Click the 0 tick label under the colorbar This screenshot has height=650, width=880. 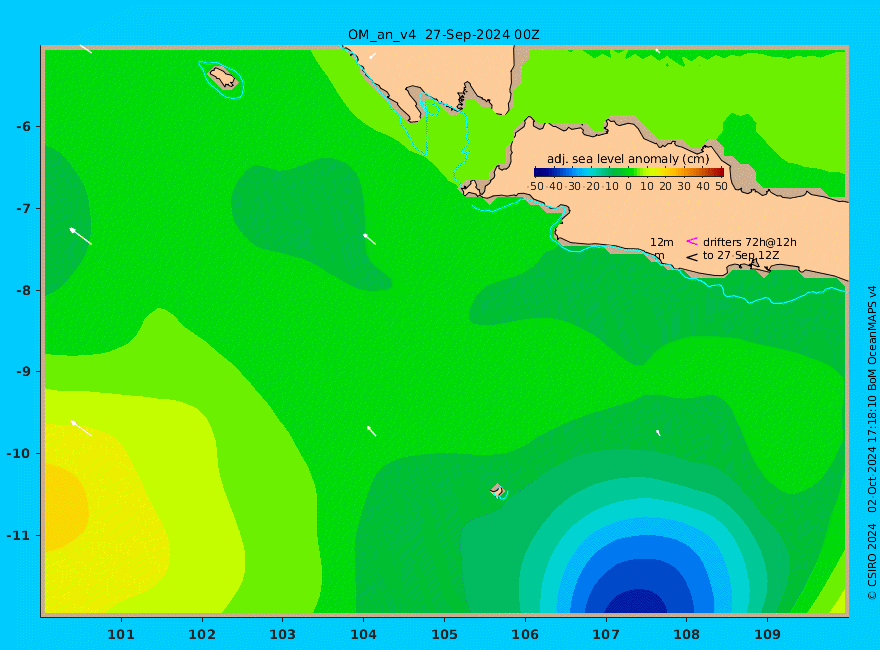coord(629,186)
